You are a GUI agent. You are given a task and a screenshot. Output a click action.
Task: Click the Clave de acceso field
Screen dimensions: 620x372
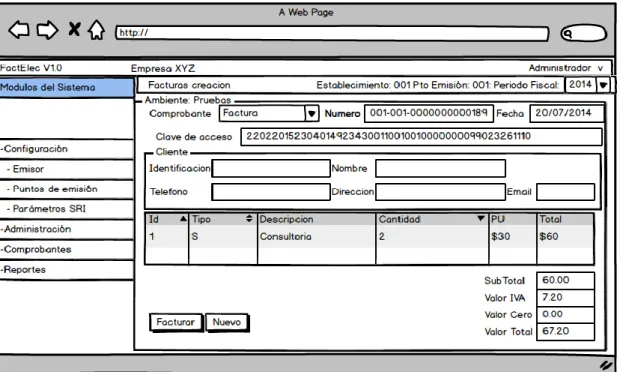tap(421, 137)
